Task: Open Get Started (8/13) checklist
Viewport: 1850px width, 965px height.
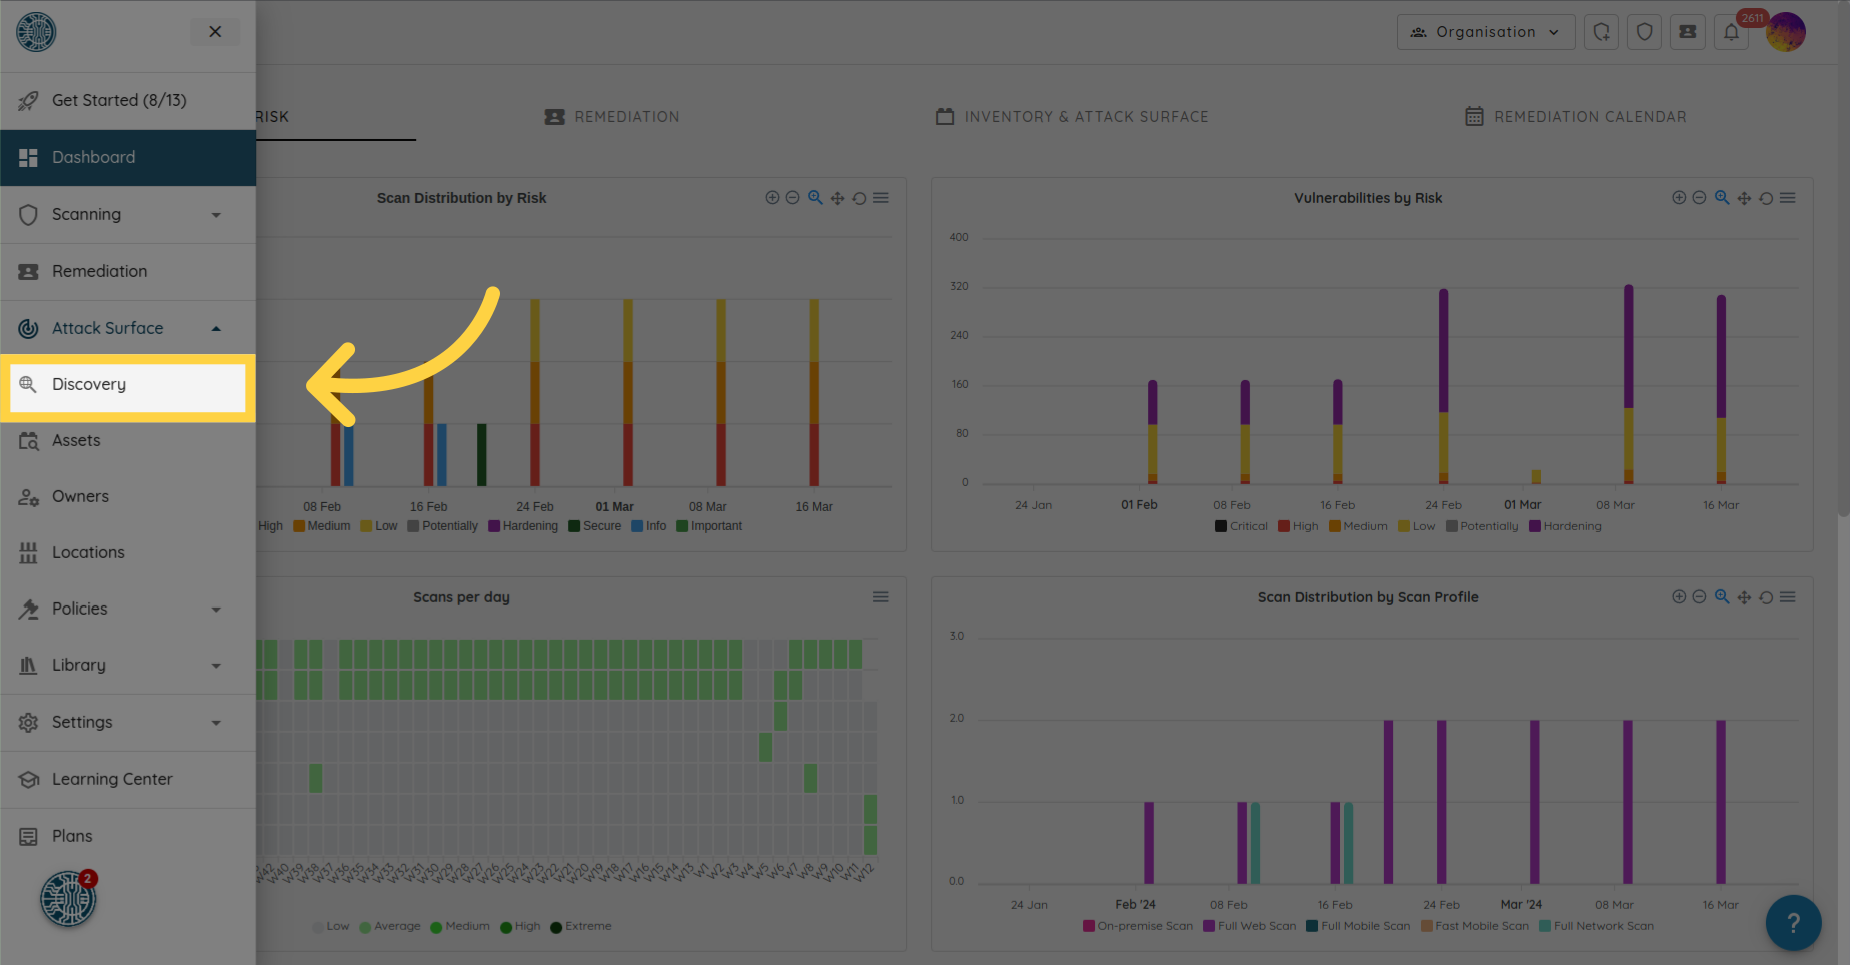Action: 119,100
